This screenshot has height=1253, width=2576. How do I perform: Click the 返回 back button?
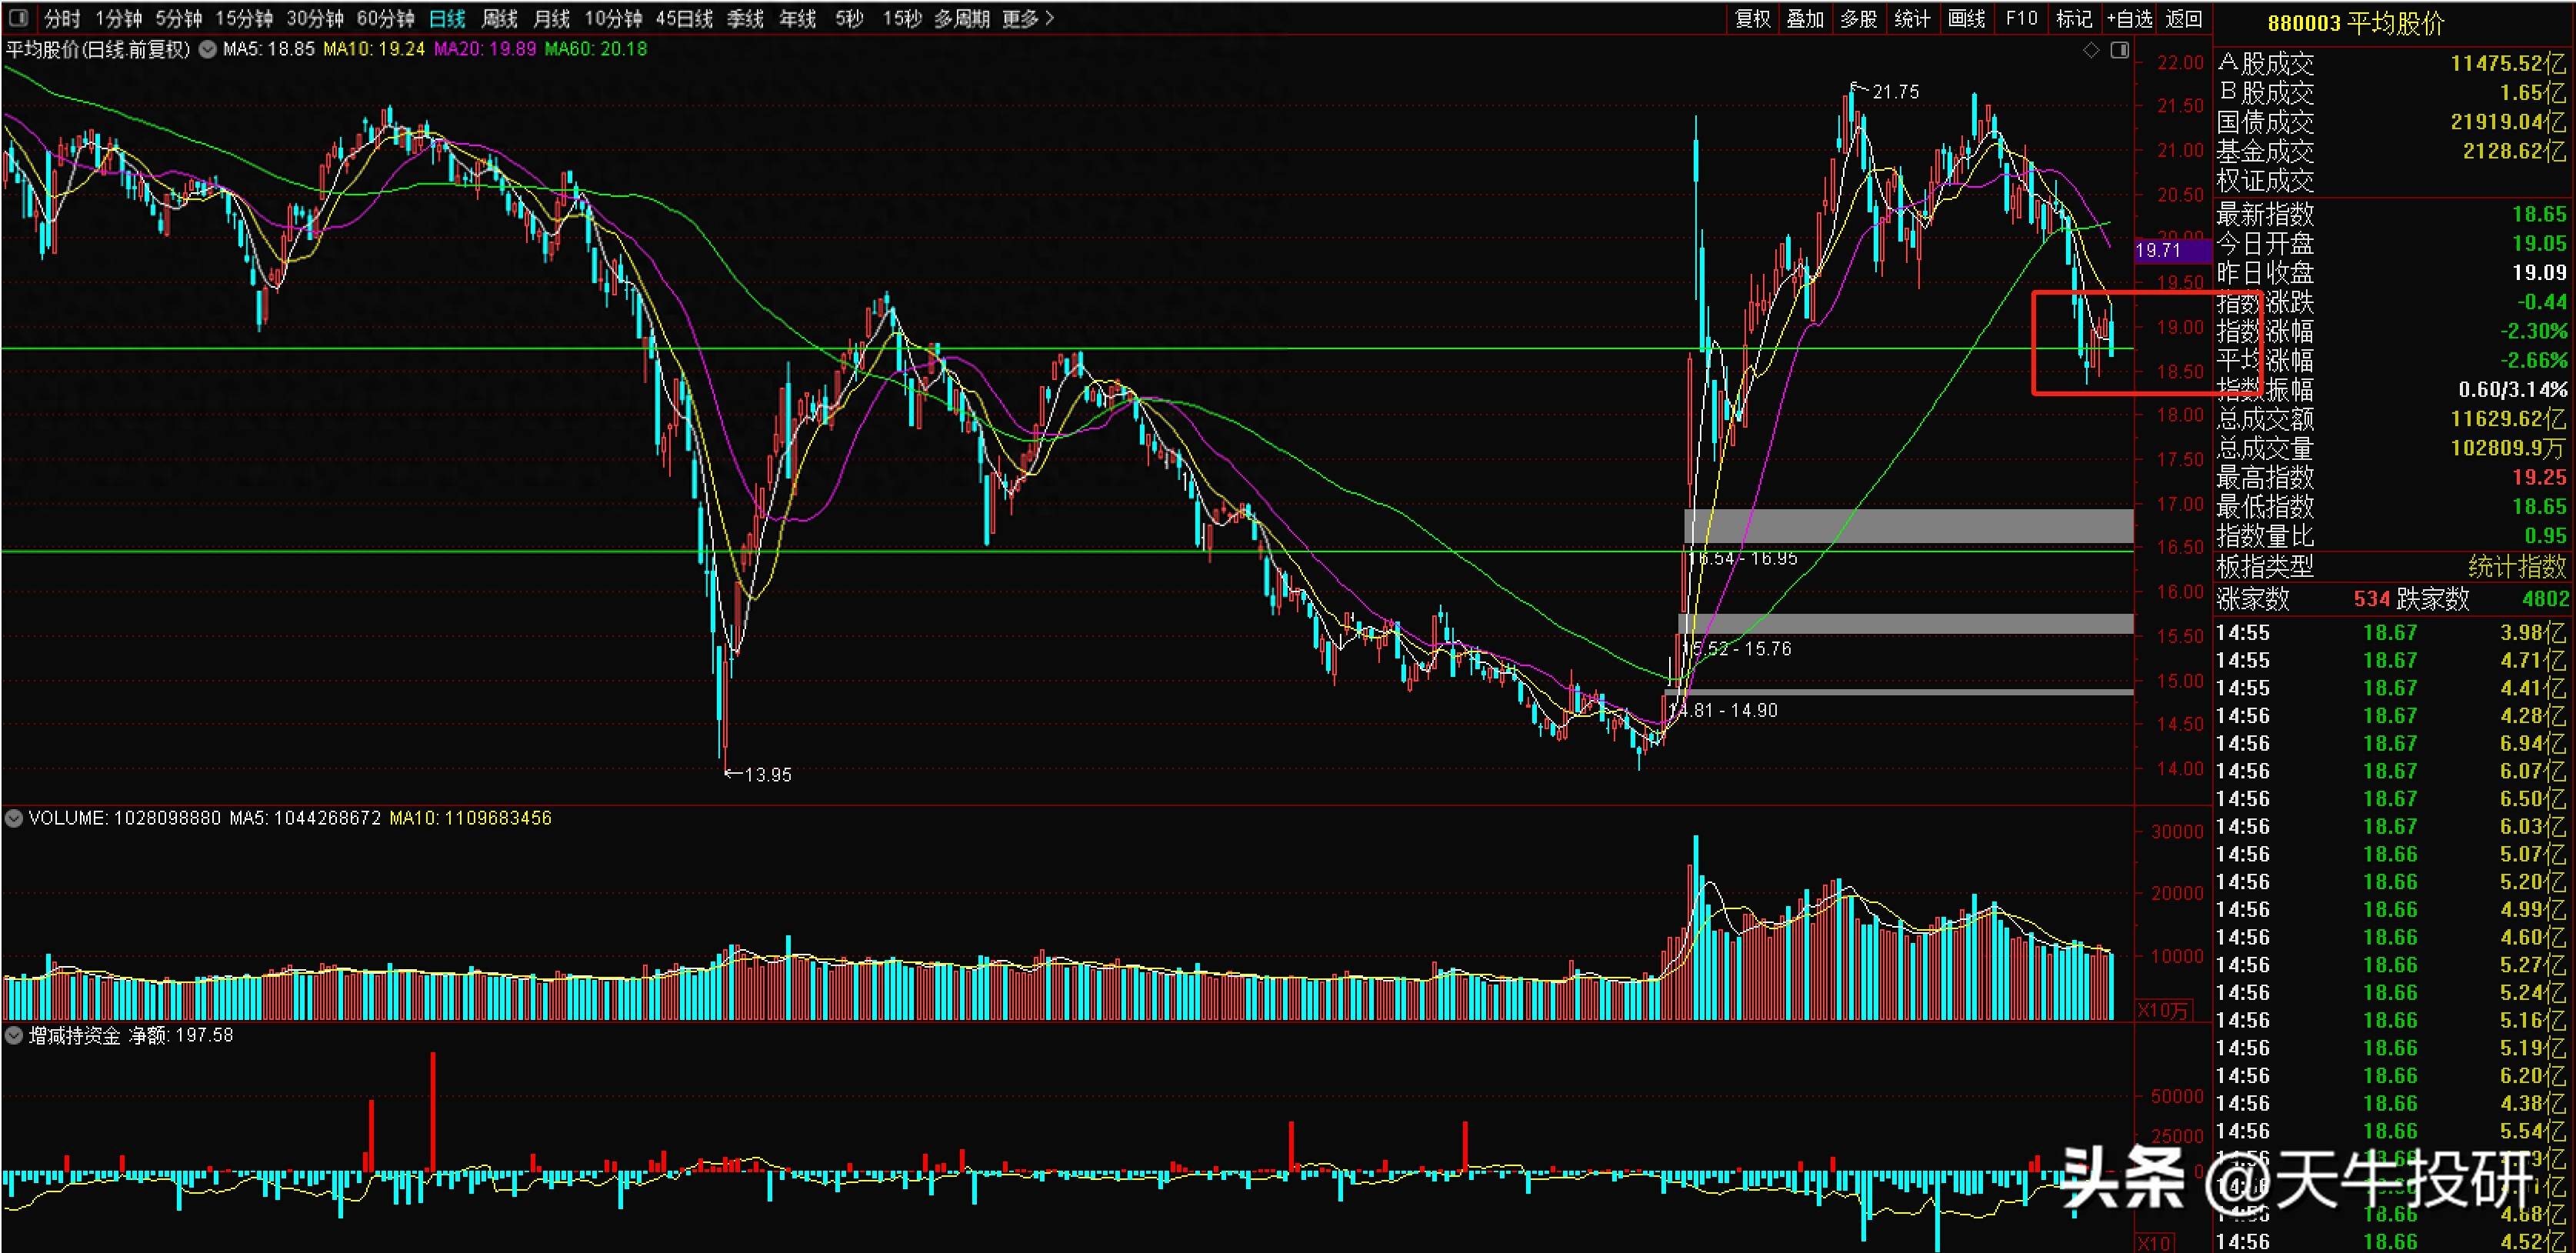tap(2184, 18)
